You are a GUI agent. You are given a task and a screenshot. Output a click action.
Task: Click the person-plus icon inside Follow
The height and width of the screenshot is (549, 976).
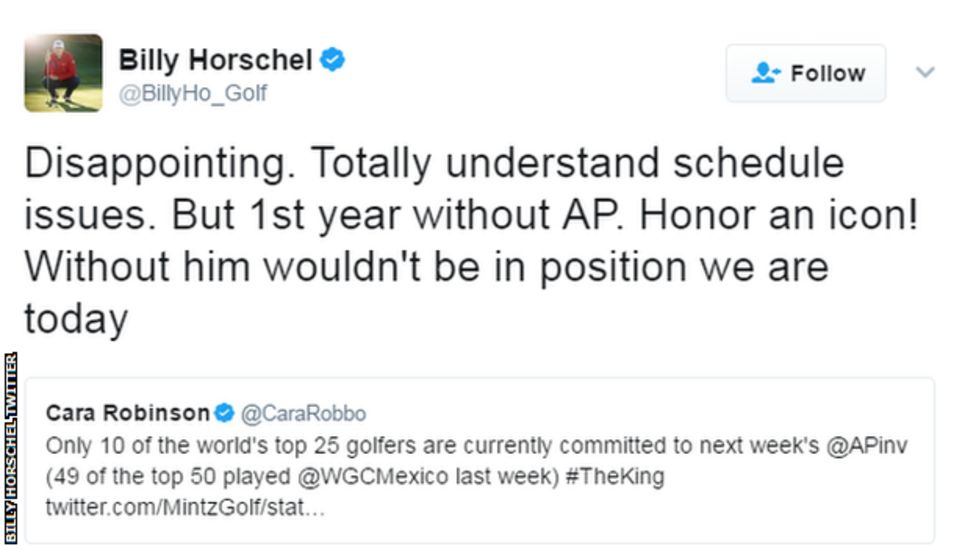[x=765, y=73]
